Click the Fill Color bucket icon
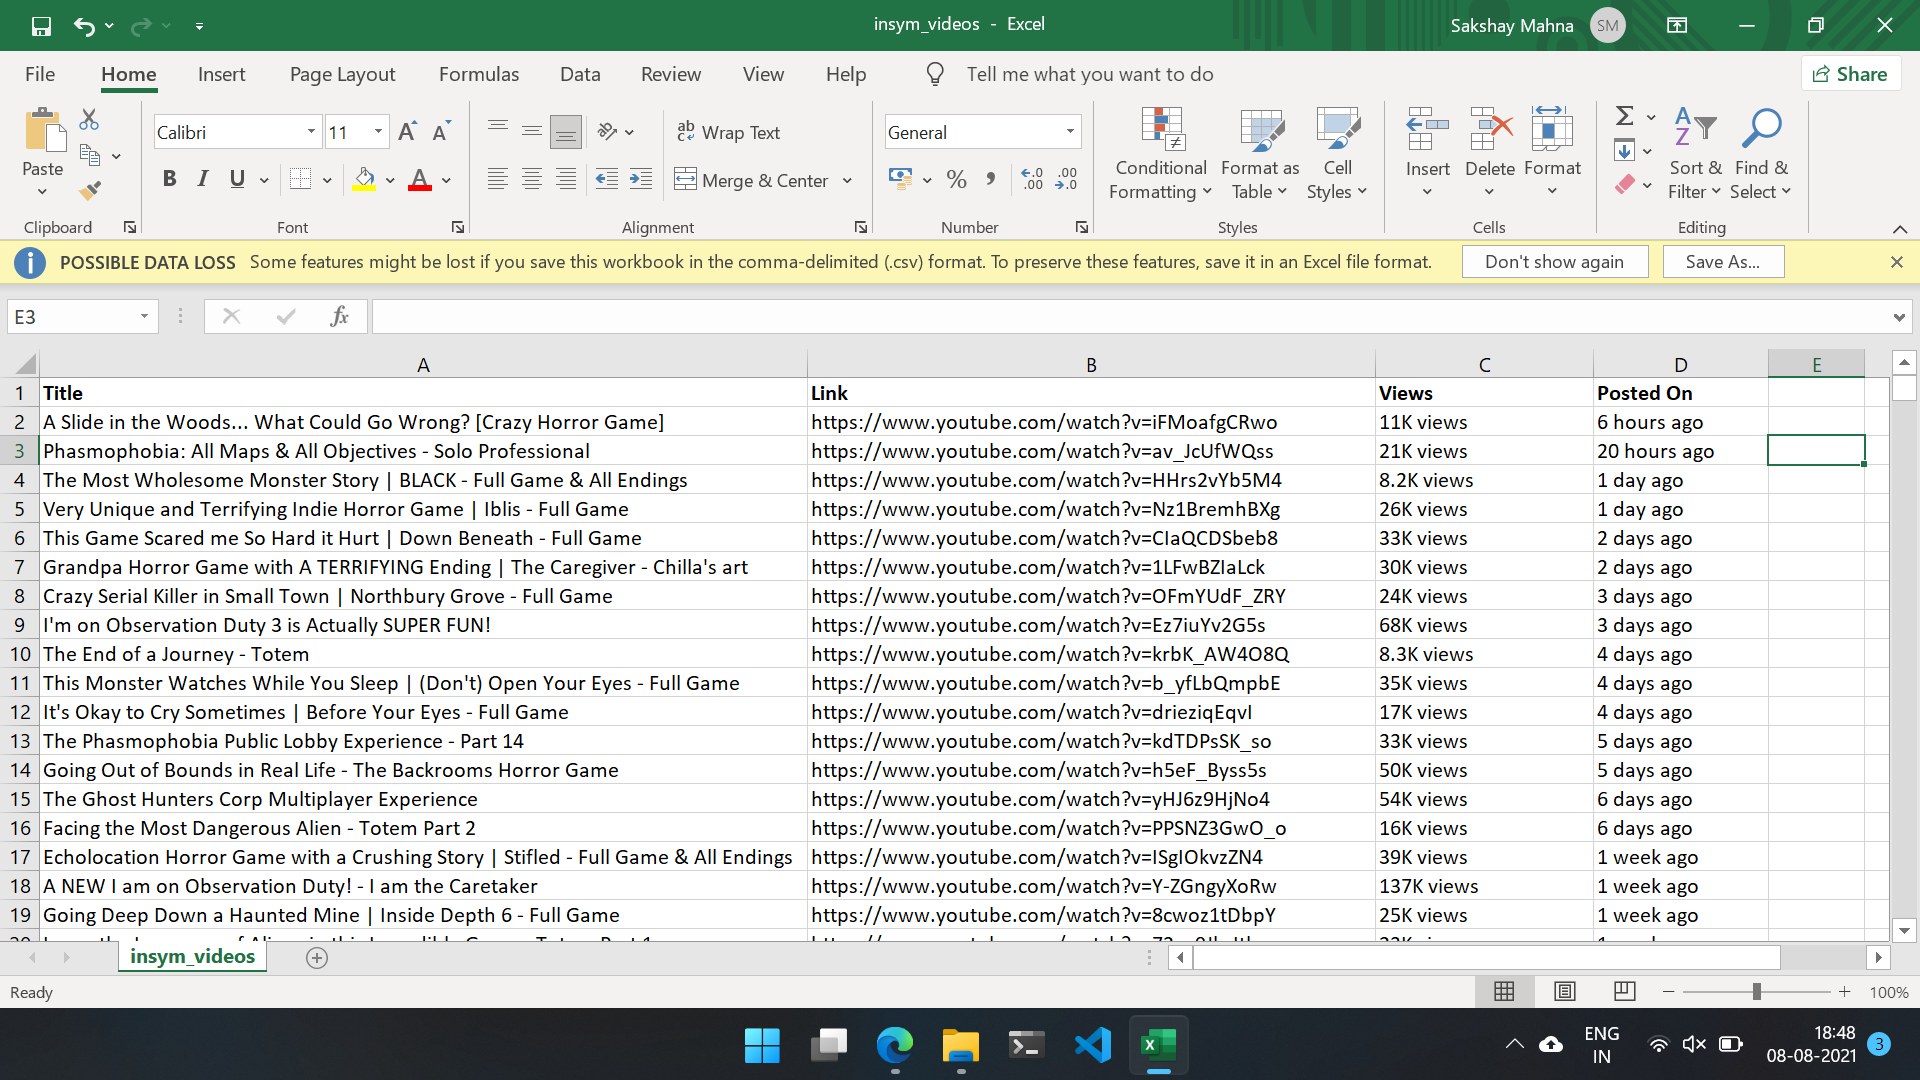The height and width of the screenshot is (1080, 1920). pyautogui.click(x=364, y=179)
